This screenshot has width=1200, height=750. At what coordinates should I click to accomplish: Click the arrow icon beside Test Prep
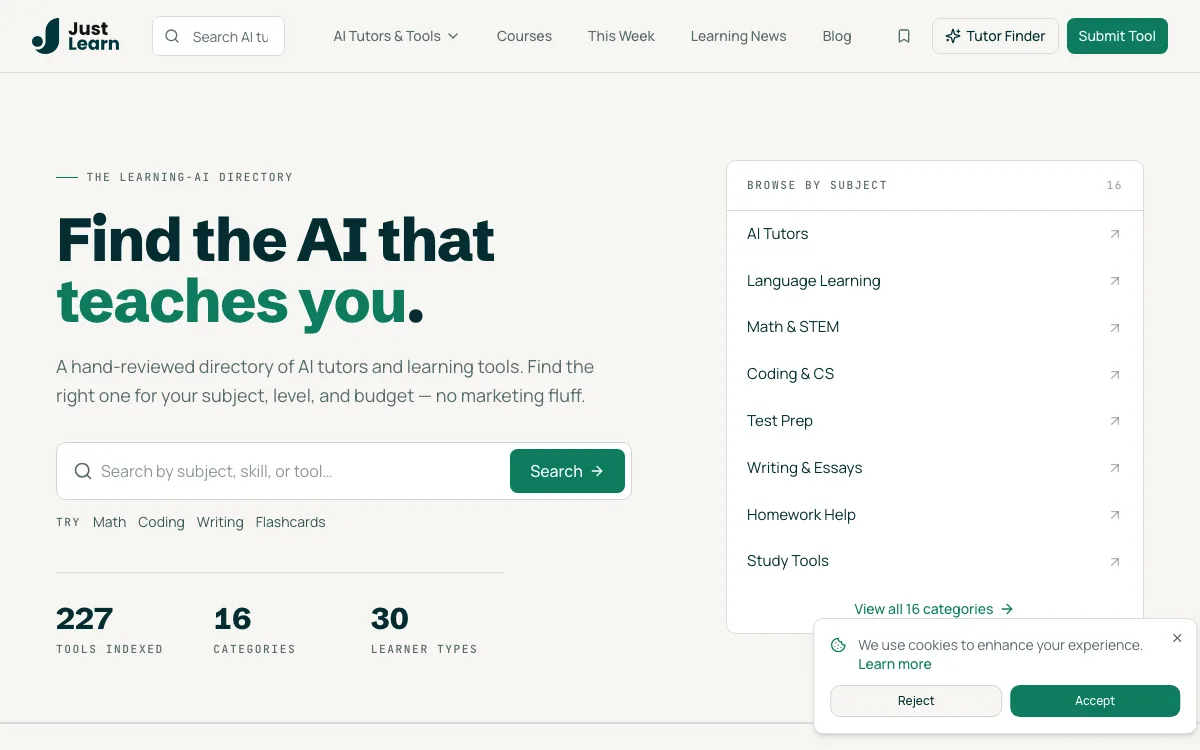coord(1115,421)
